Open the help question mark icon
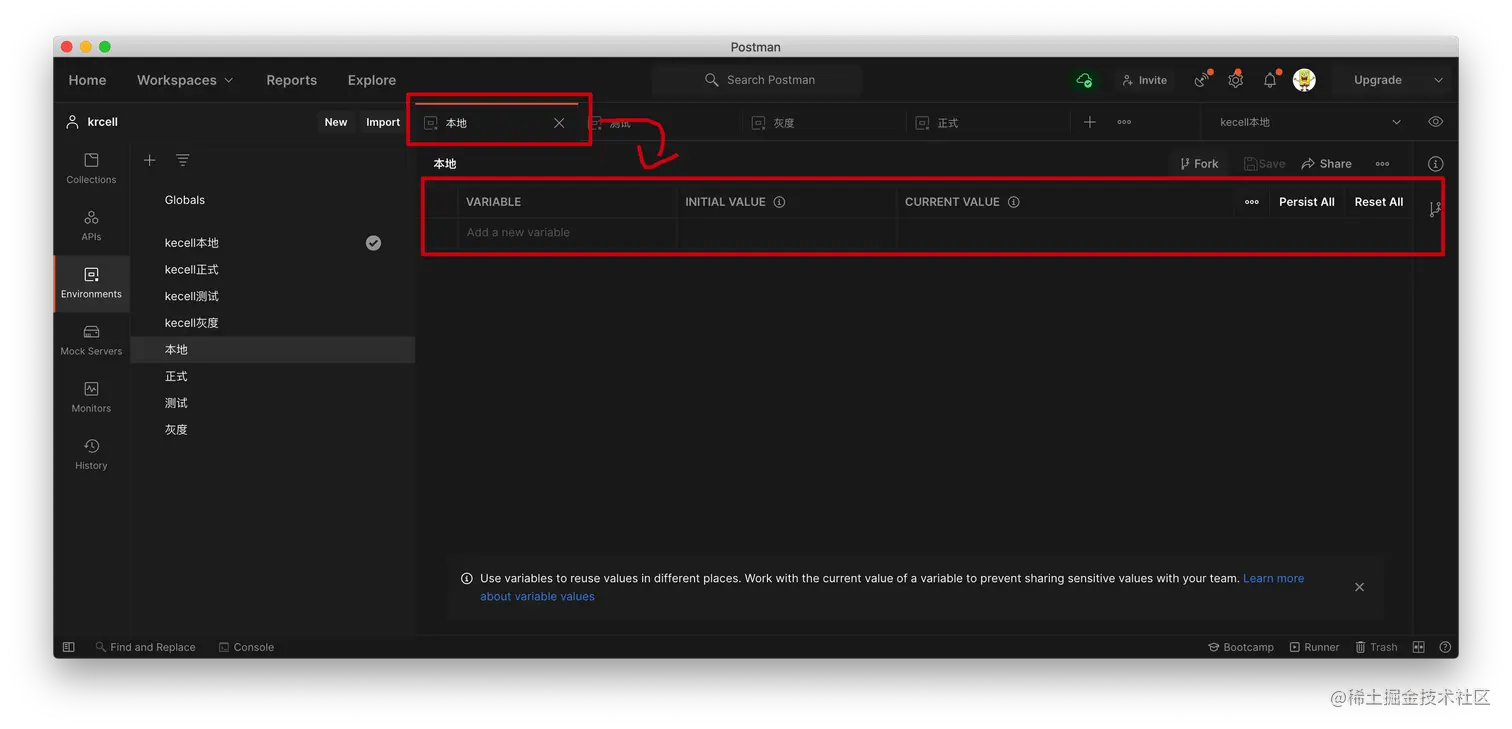 [x=1446, y=647]
